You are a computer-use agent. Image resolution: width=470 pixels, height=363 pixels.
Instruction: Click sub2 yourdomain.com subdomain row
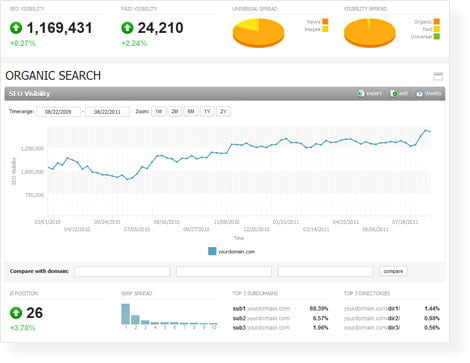(280, 318)
